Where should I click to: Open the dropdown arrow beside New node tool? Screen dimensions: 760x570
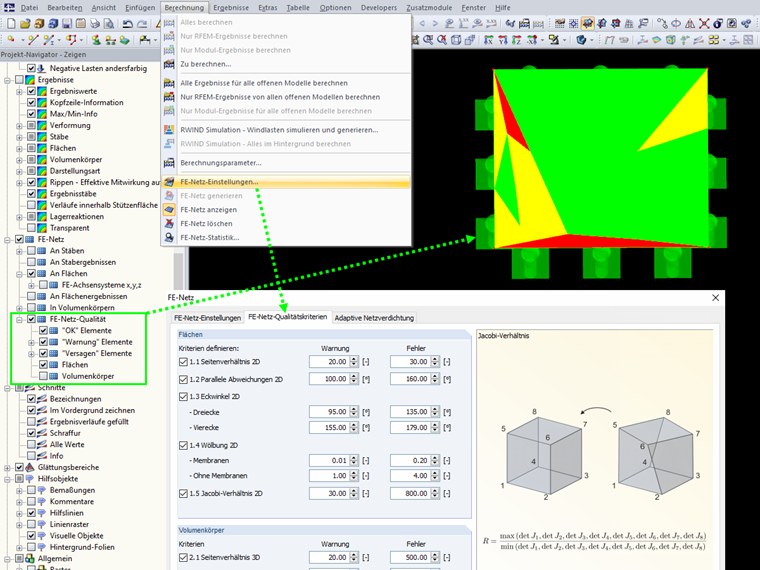pyautogui.click(x=23, y=40)
